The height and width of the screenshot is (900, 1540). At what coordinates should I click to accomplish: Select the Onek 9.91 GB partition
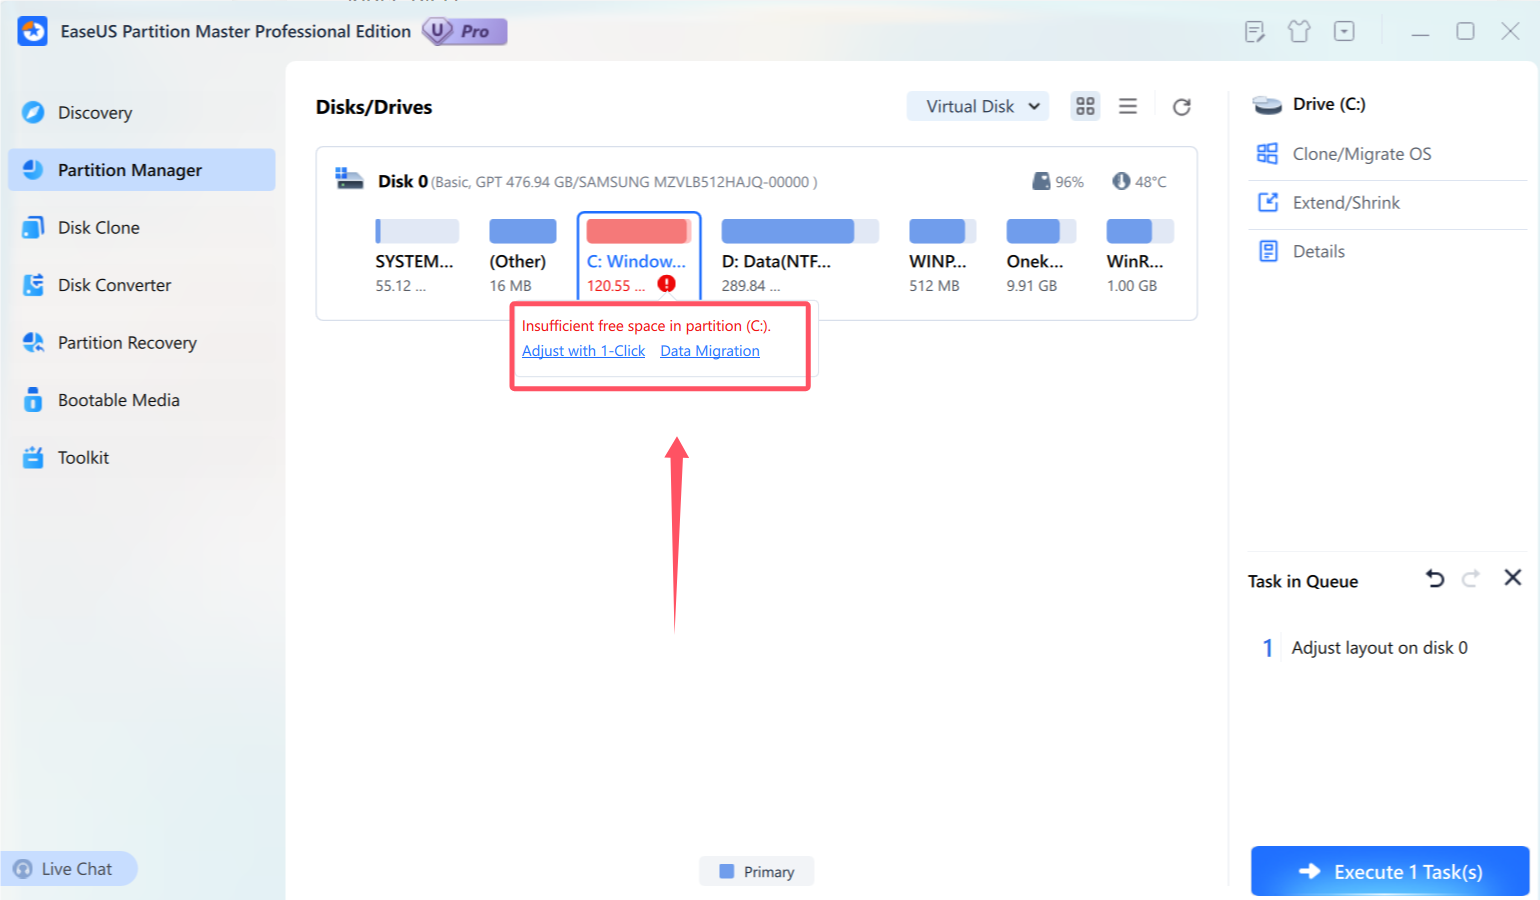click(x=1040, y=257)
